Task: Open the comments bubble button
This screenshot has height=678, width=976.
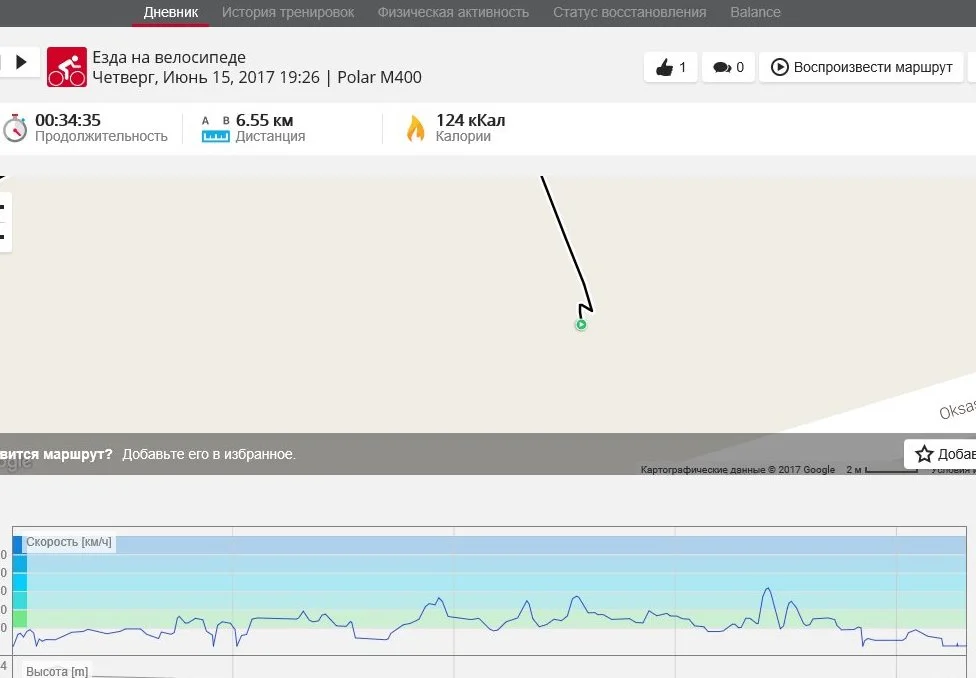Action: [x=728, y=67]
